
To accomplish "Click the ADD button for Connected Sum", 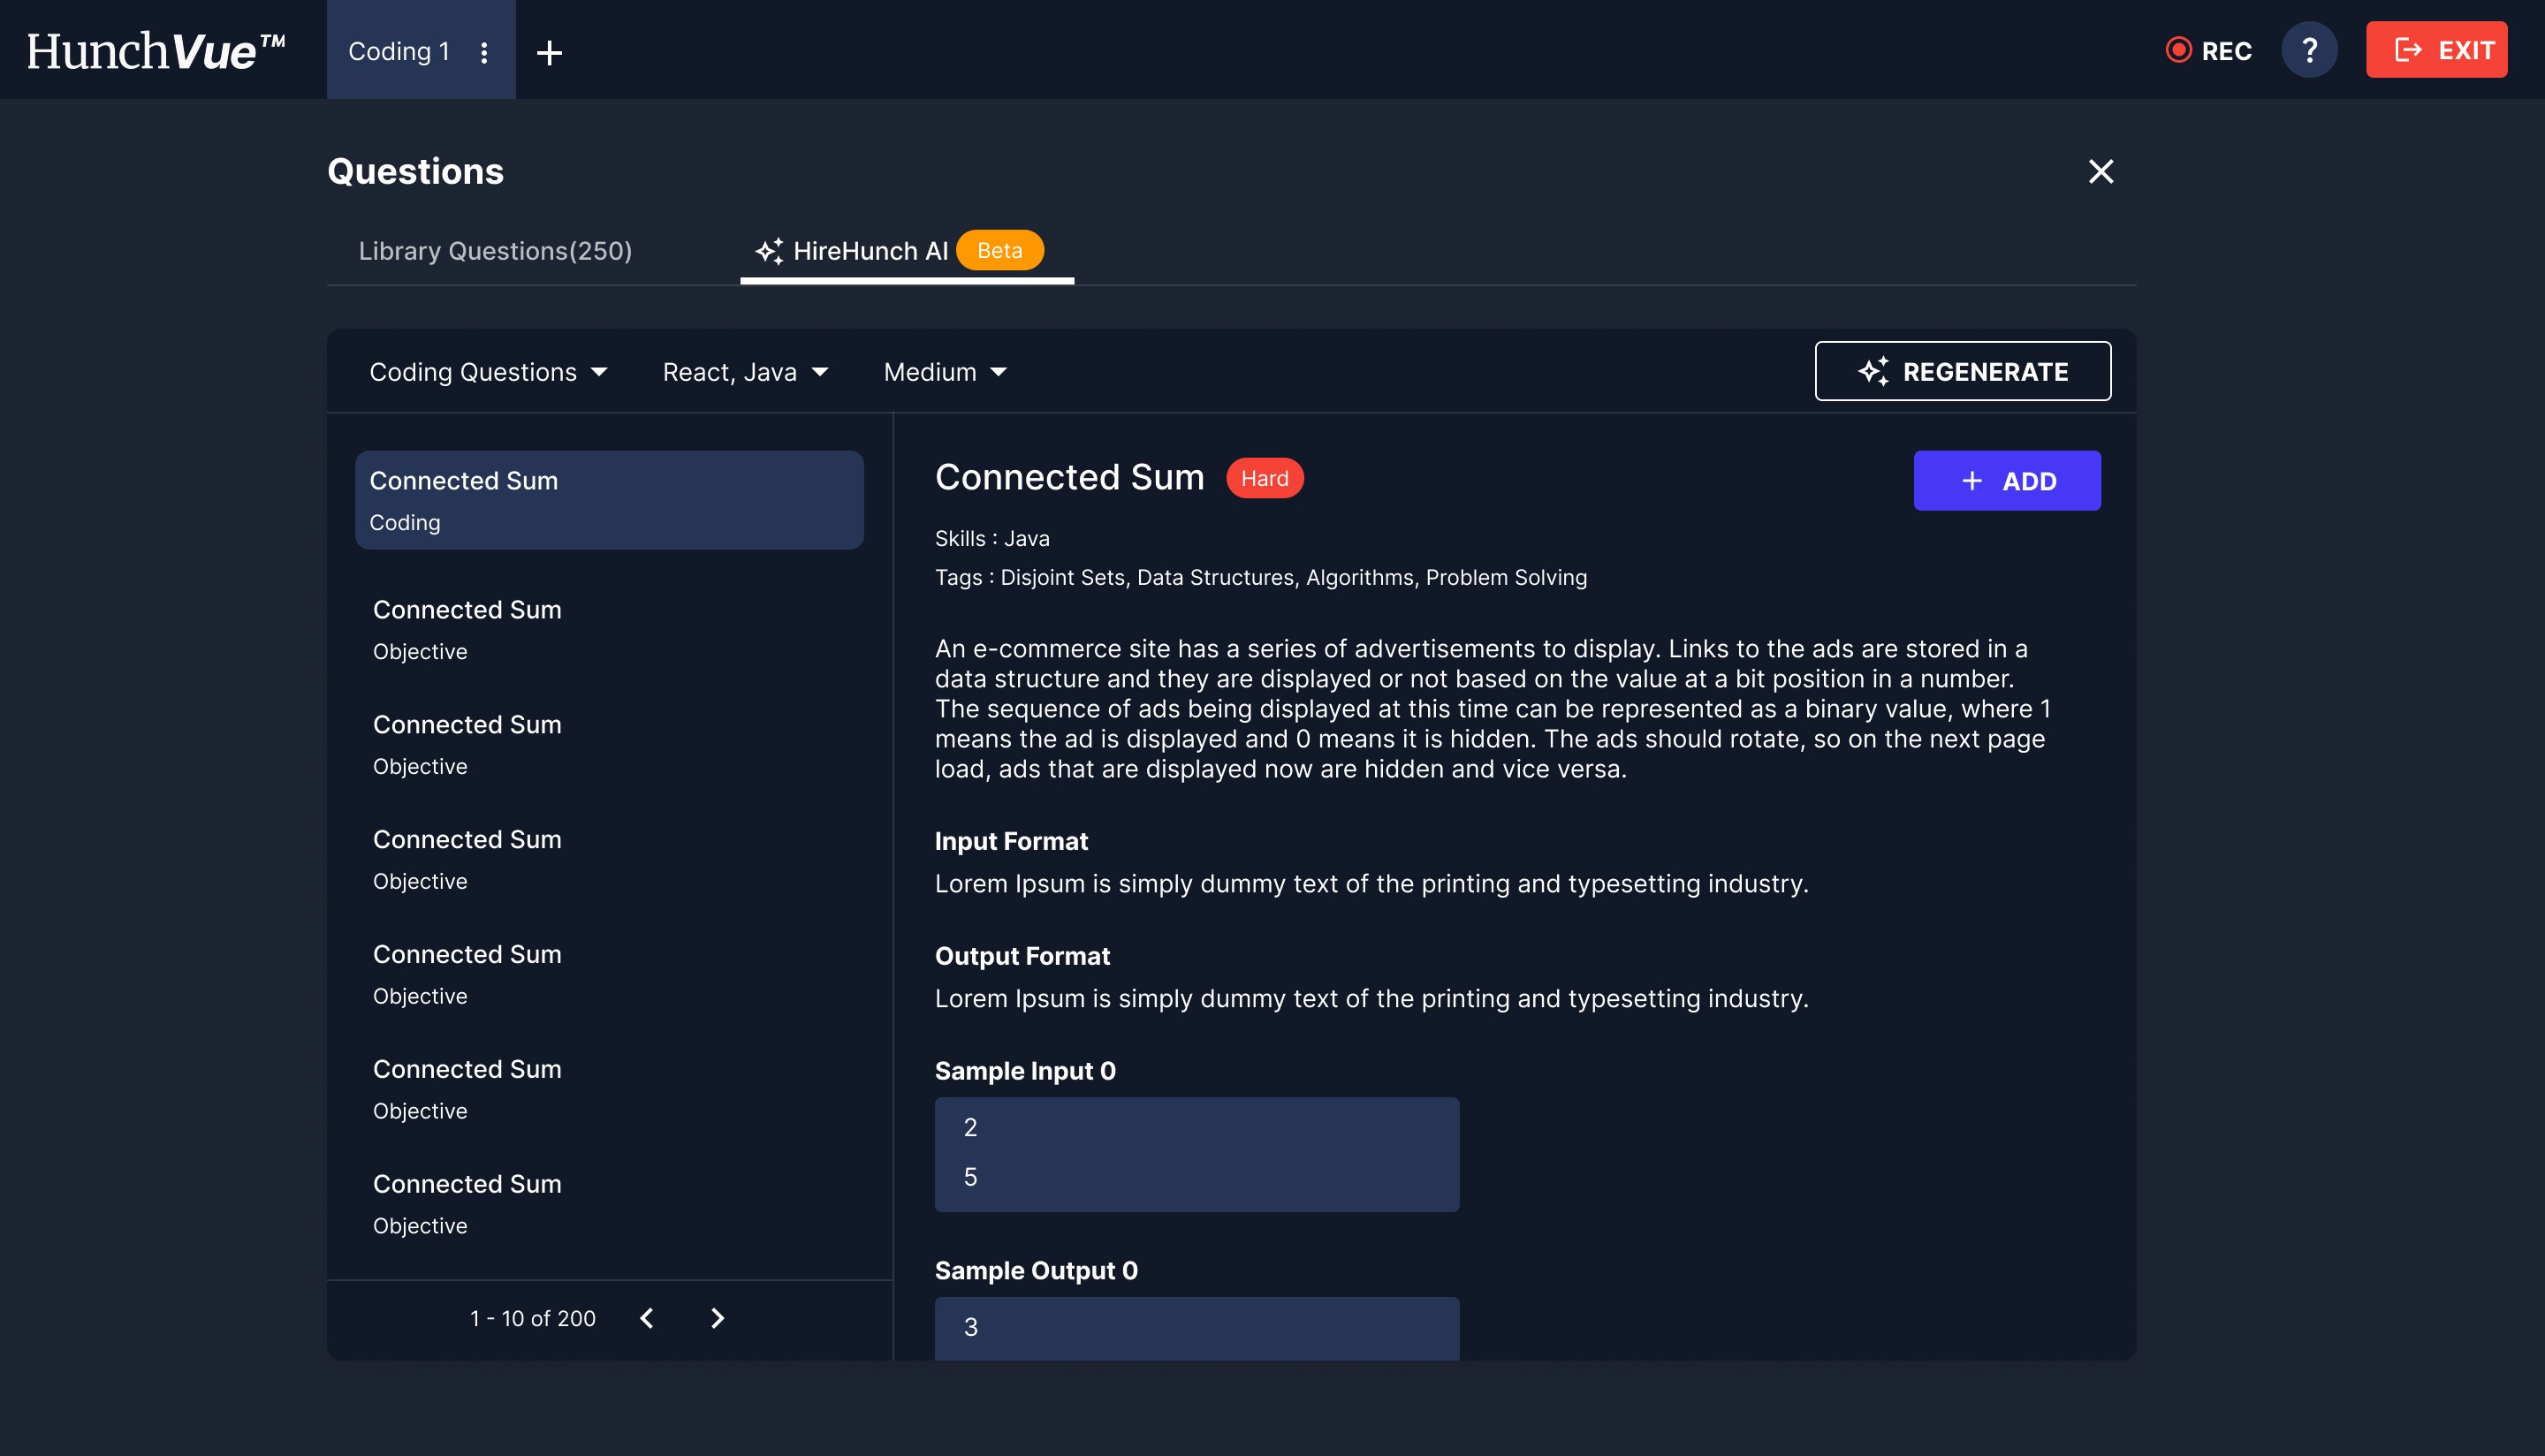I will tap(2006, 481).
